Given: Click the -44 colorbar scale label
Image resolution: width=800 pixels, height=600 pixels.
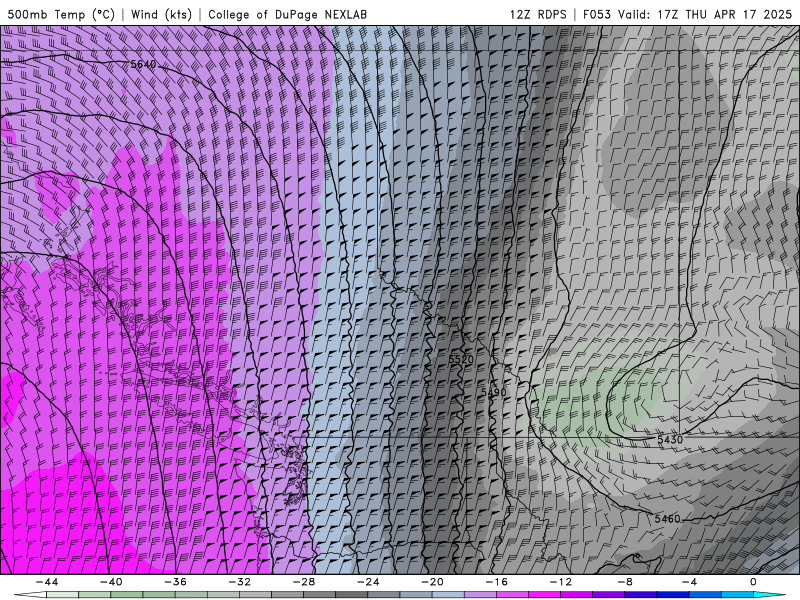Looking at the screenshot, I should pos(47,582).
